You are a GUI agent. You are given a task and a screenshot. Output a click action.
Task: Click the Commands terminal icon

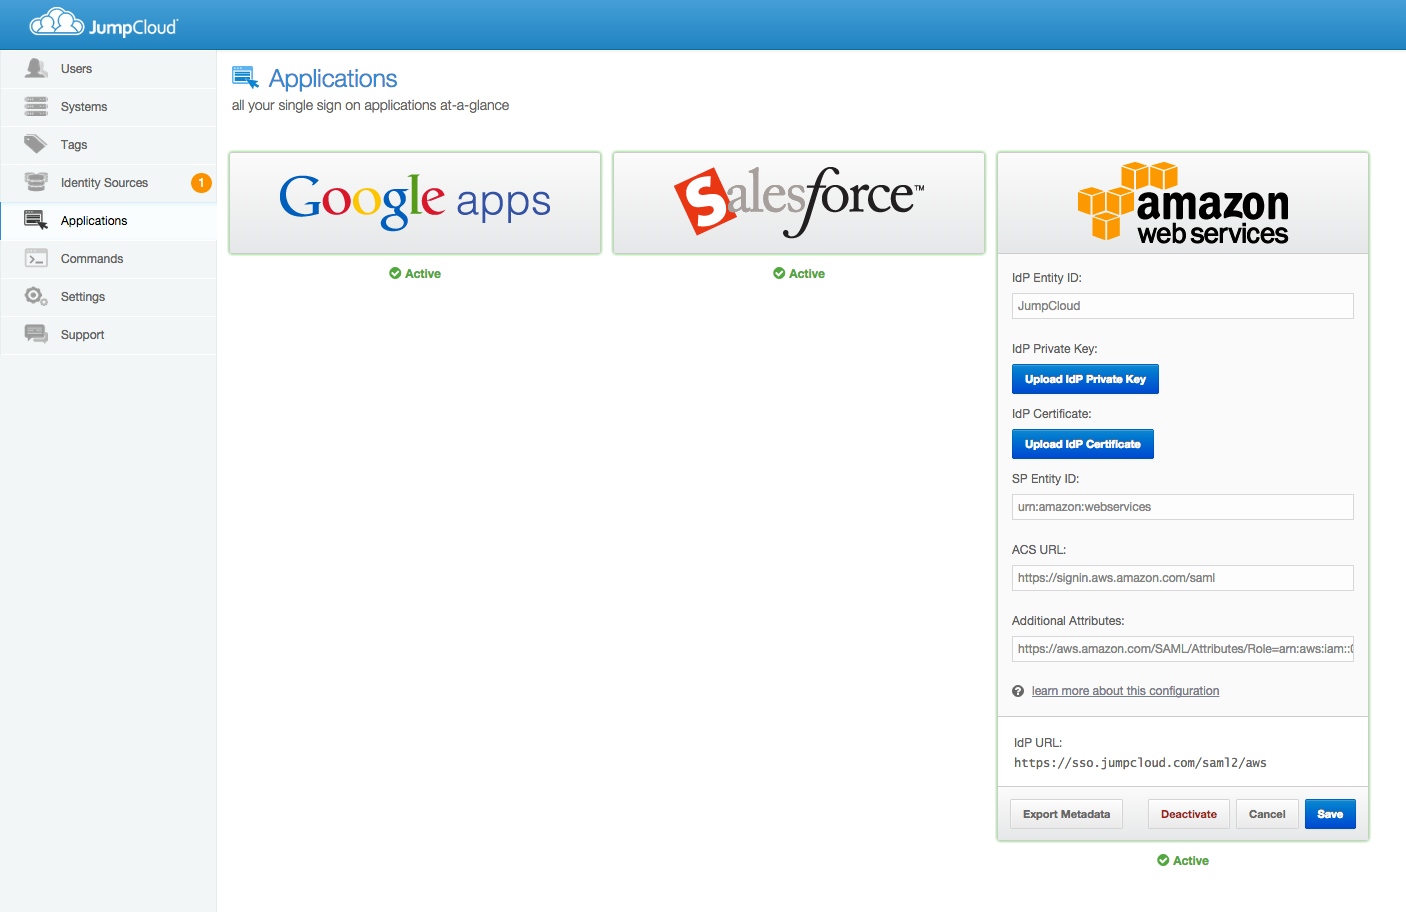[x=36, y=258]
